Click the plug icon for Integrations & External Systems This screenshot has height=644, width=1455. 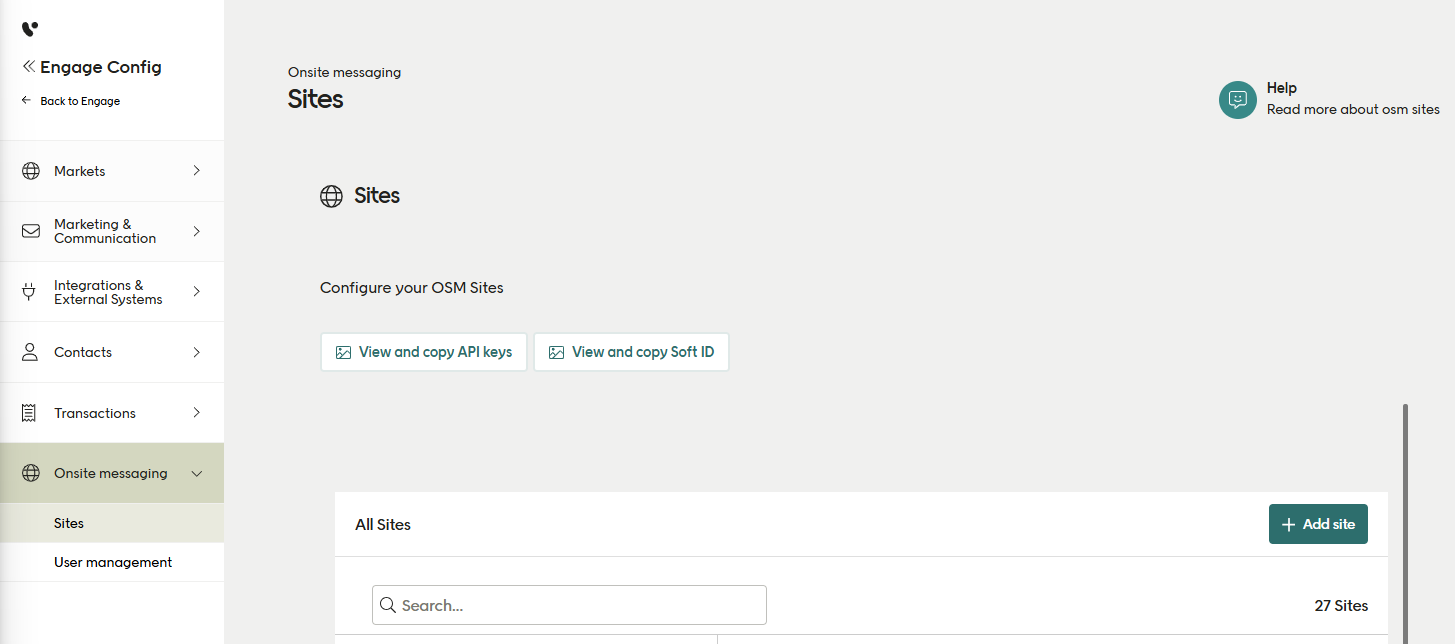(29, 291)
